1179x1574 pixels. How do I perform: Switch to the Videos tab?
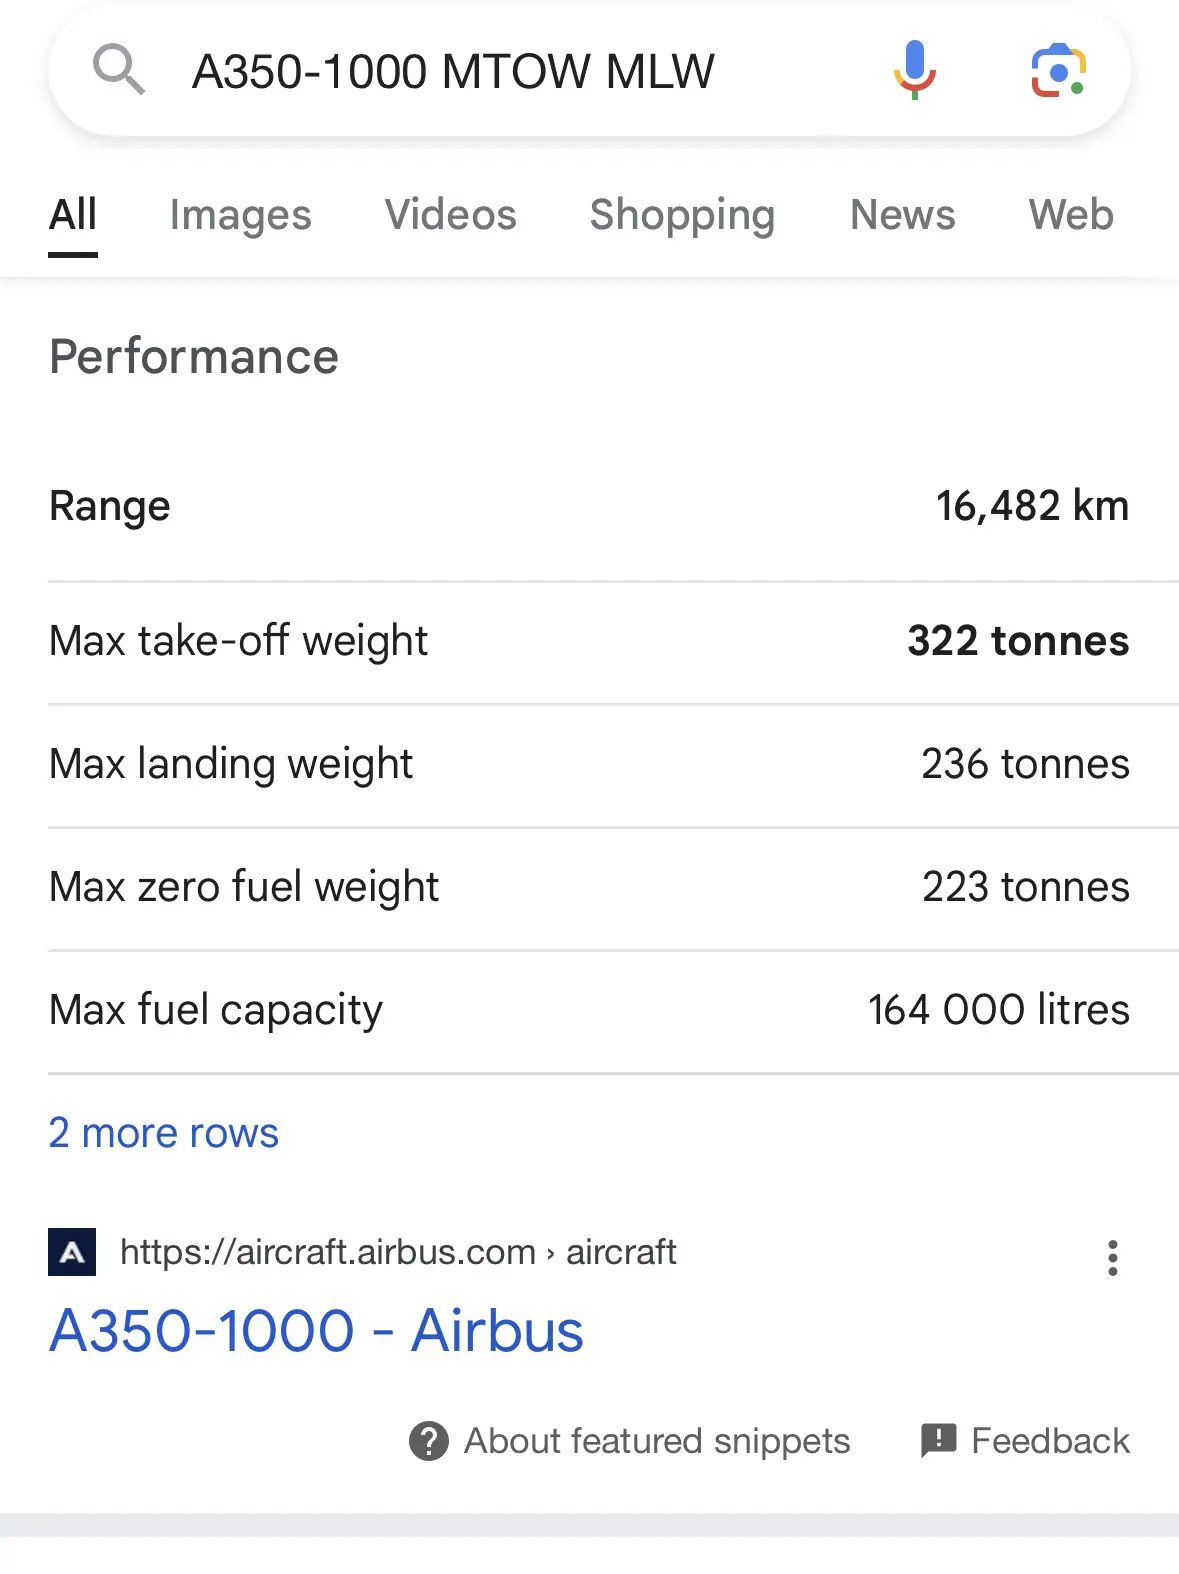451,215
